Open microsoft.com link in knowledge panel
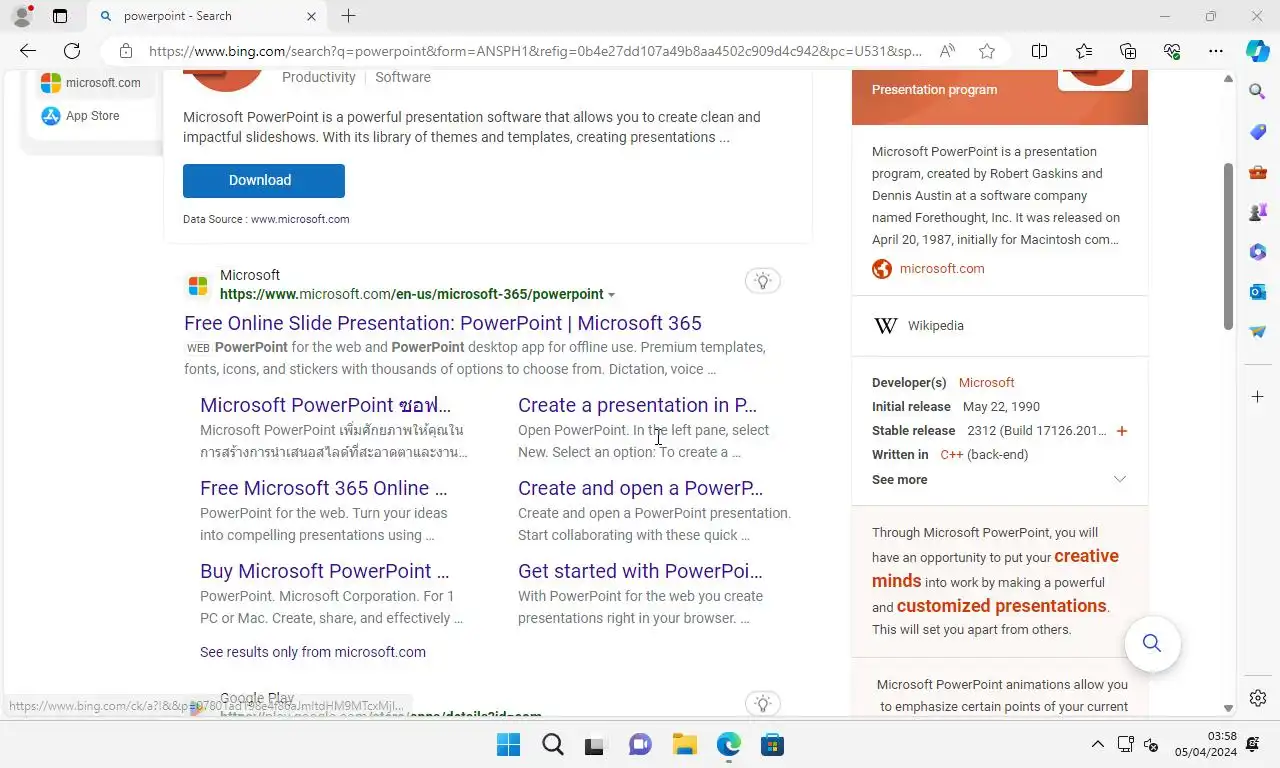The image size is (1280, 768). 942,269
